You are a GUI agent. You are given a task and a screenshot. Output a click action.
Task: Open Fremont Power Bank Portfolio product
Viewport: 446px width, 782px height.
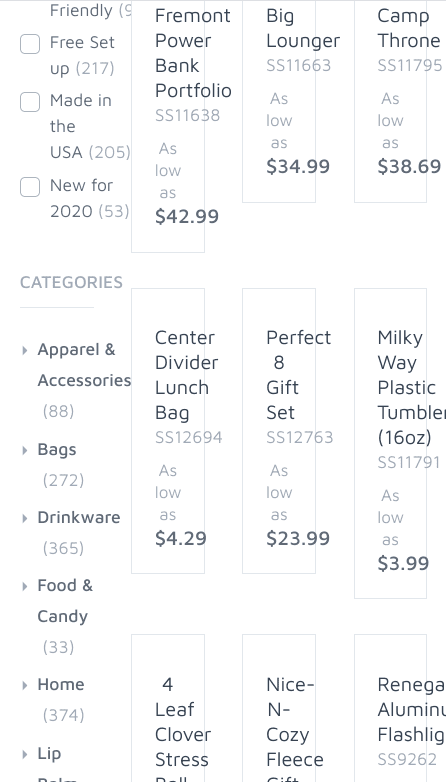(x=193, y=53)
